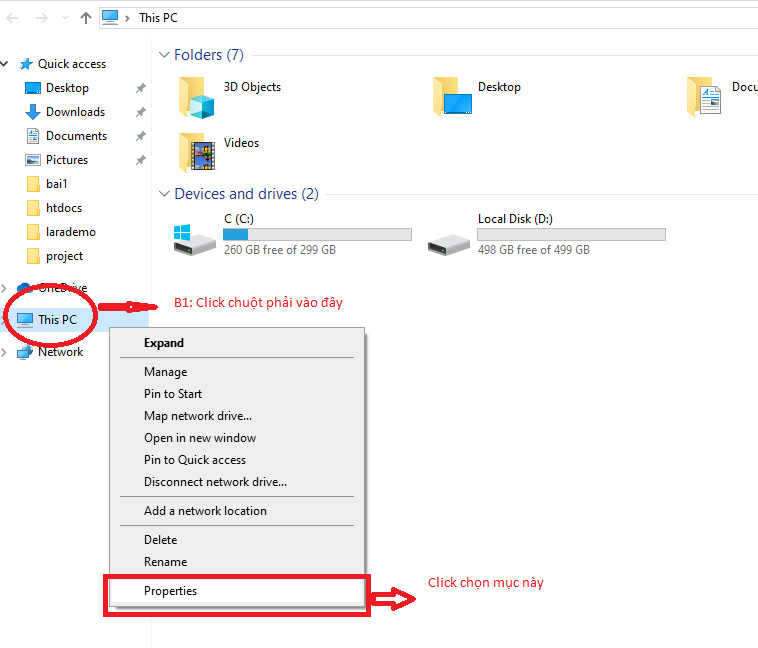The width and height of the screenshot is (758, 648).
Task: Click the Pictures icon in the sidebar
Action: pos(32,160)
